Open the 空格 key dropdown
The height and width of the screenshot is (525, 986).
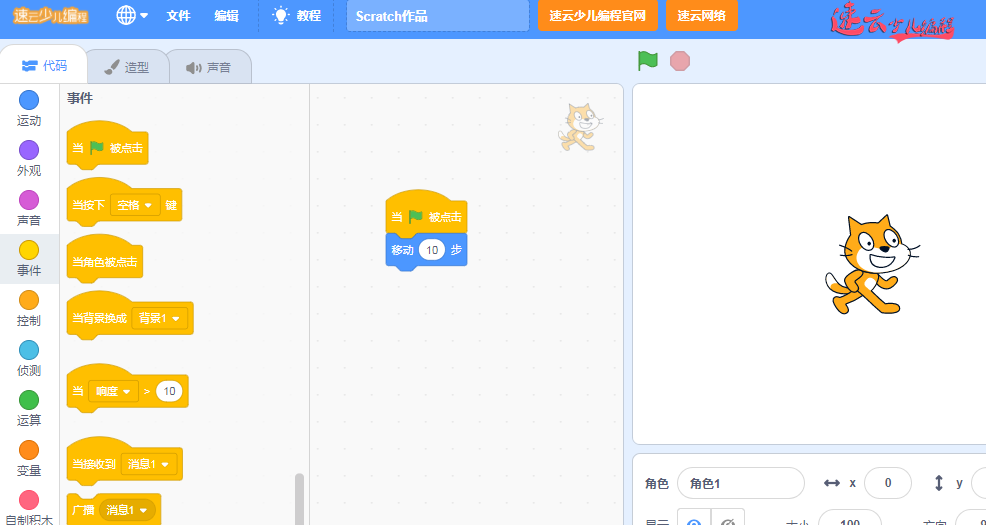pos(135,205)
